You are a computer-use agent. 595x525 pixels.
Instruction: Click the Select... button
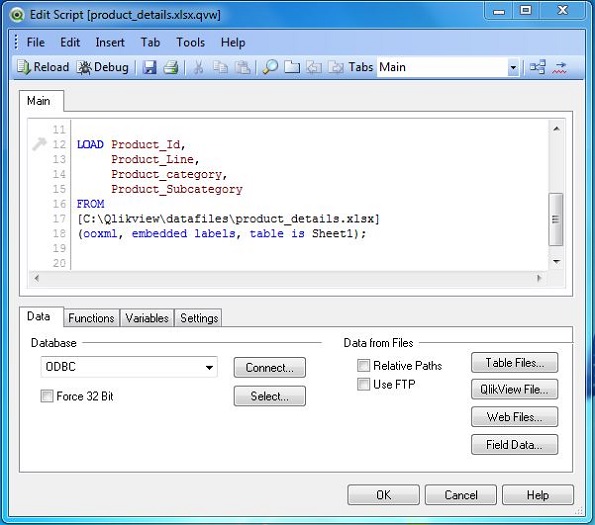(269, 396)
